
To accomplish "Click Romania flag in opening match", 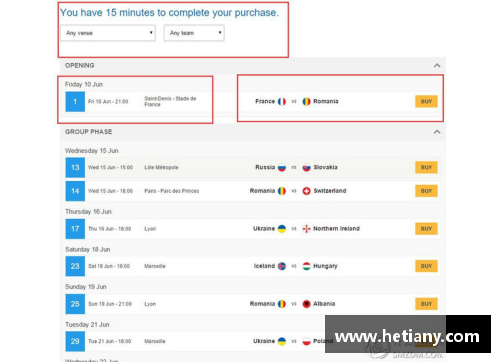I will pyautogui.click(x=306, y=101).
